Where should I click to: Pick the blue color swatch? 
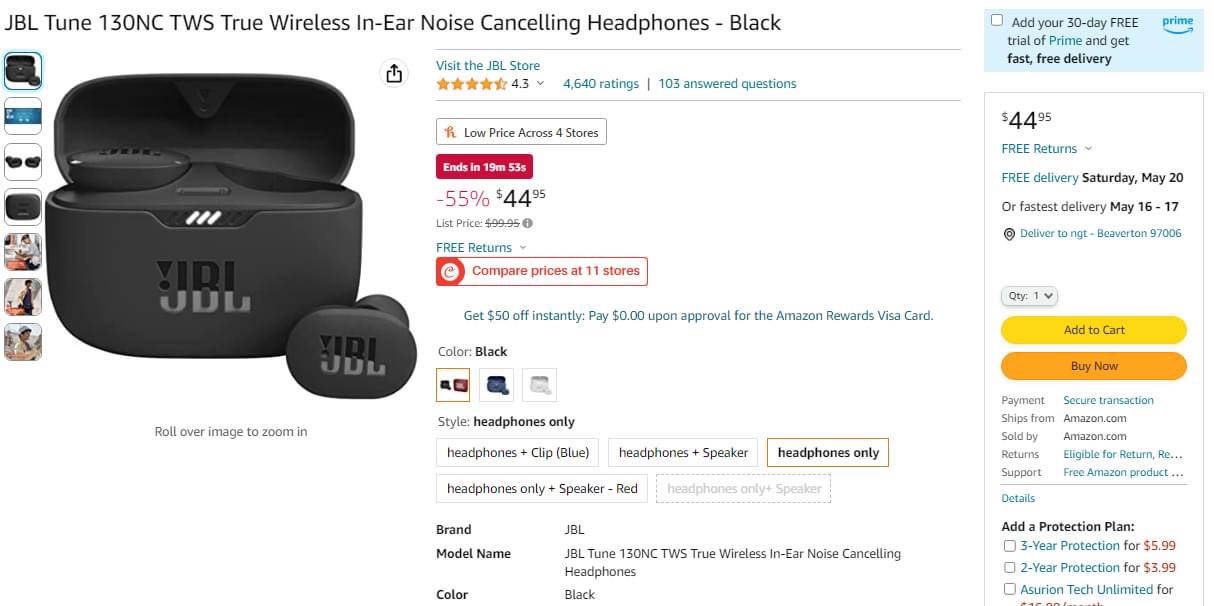[x=497, y=384]
